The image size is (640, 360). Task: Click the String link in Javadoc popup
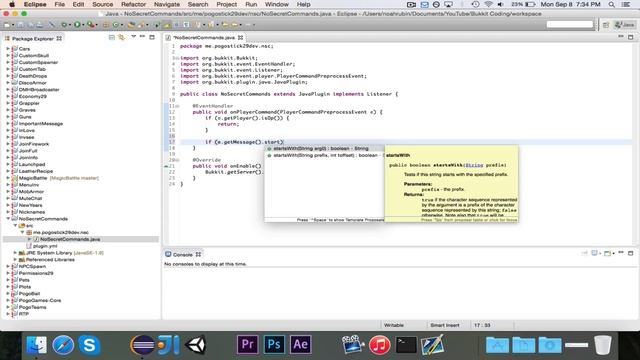474,165
